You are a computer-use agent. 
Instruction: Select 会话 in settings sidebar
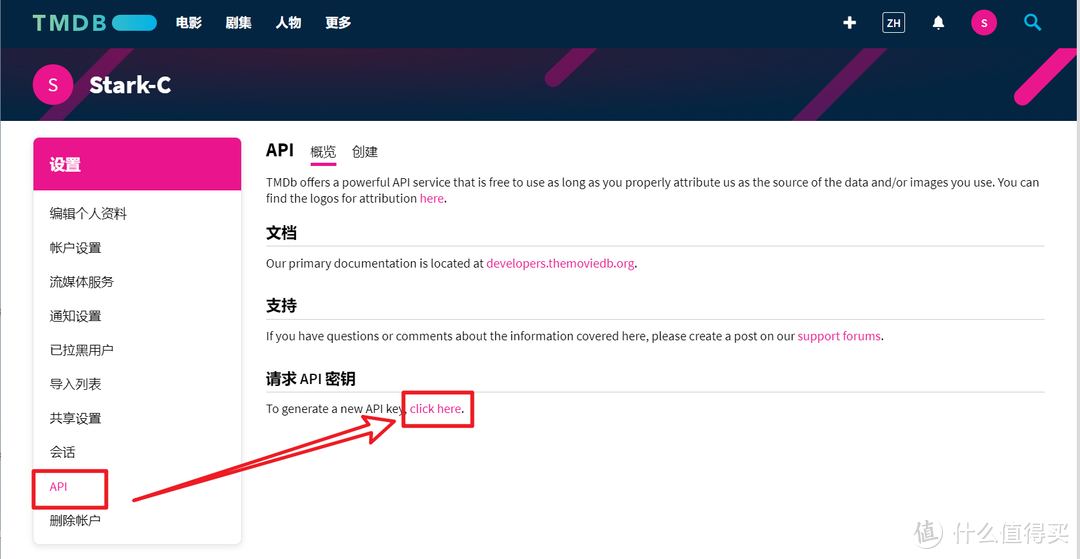[x=62, y=452]
